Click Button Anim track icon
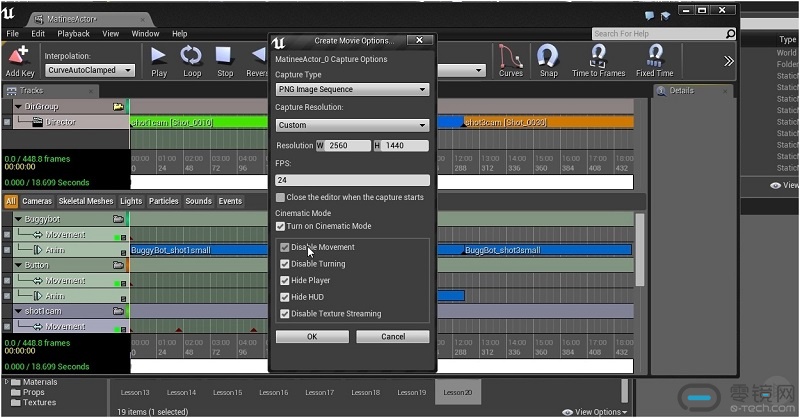800x418 pixels. coord(38,296)
